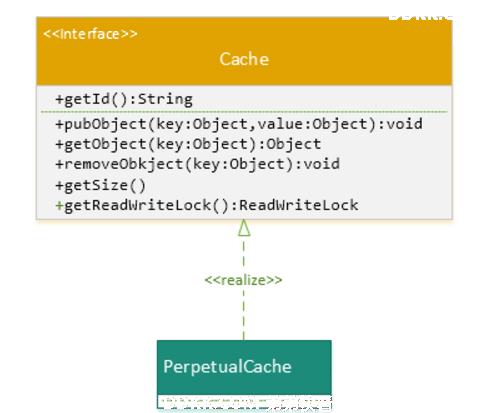Select the +getSize() method text

100,186
